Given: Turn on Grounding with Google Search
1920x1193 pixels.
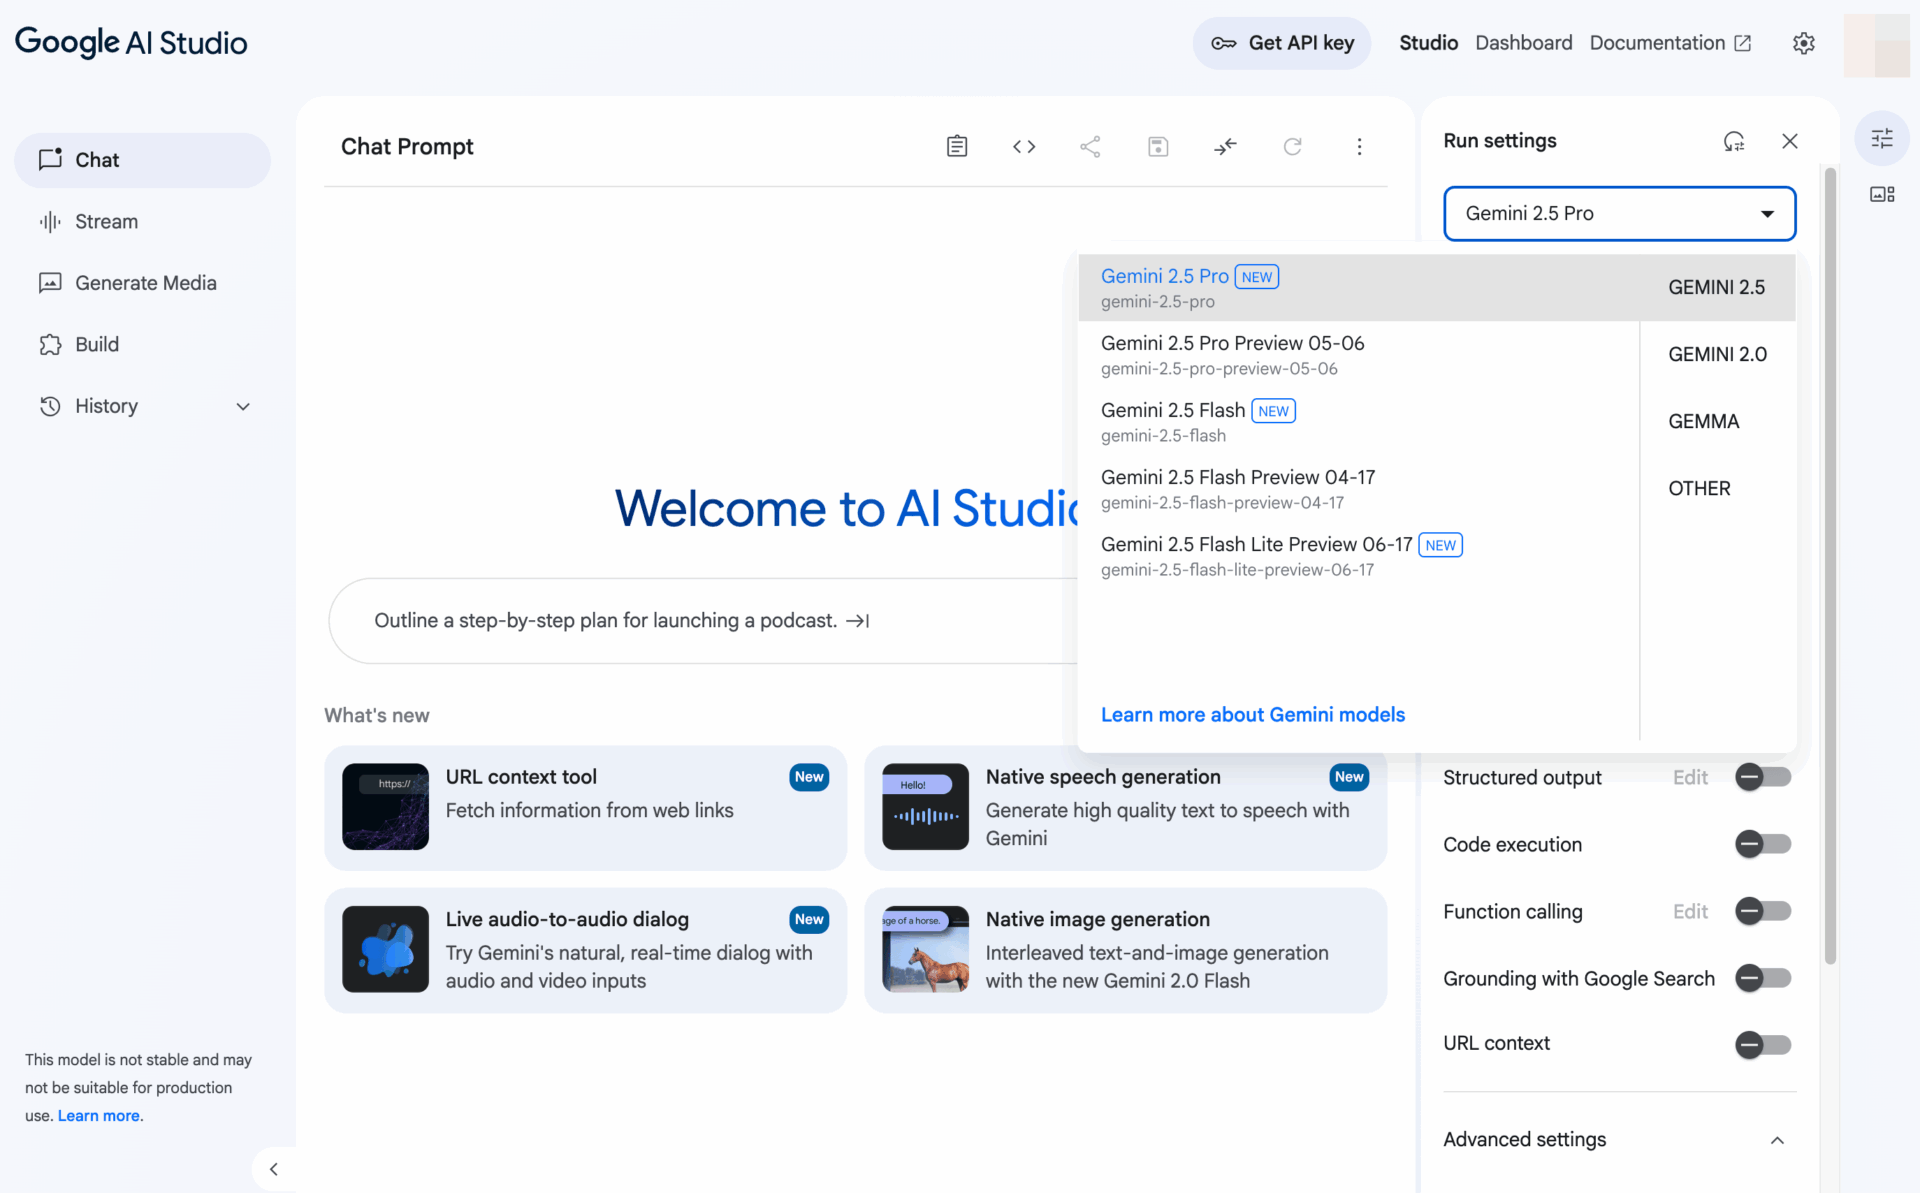Looking at the screenshot, I should coord(1762,978).
